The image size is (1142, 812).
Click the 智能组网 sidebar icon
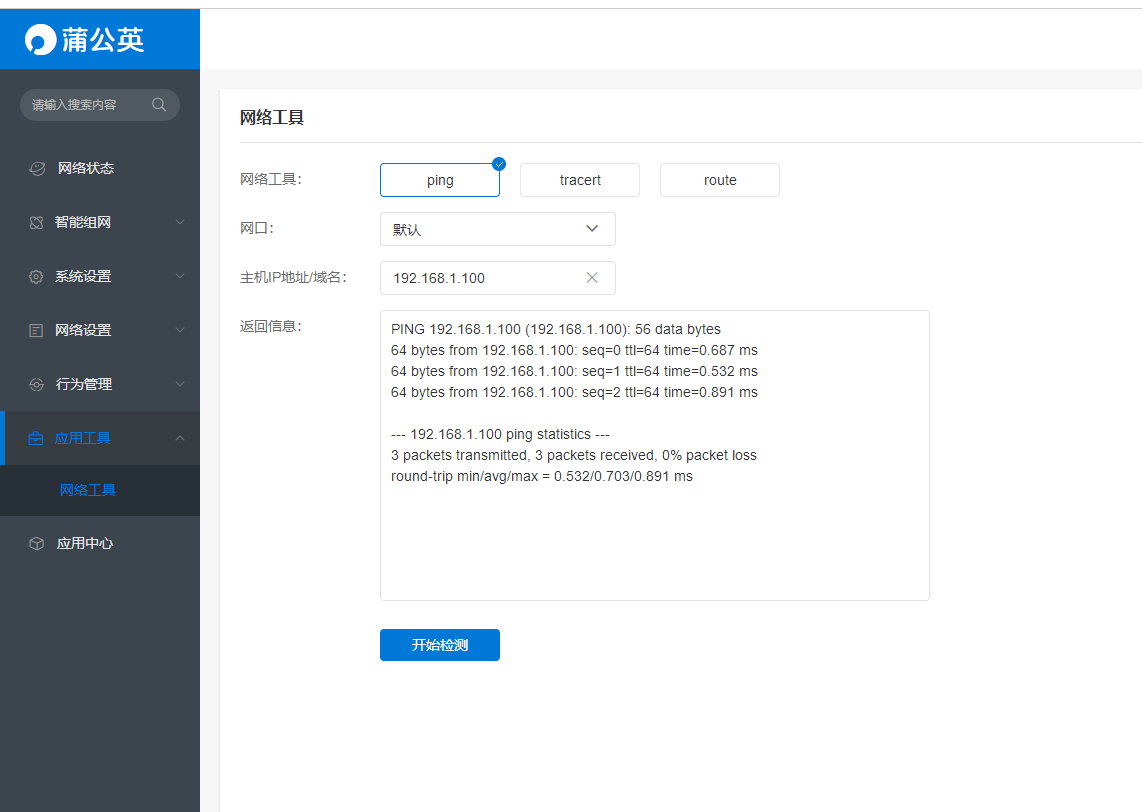(36, 222)
